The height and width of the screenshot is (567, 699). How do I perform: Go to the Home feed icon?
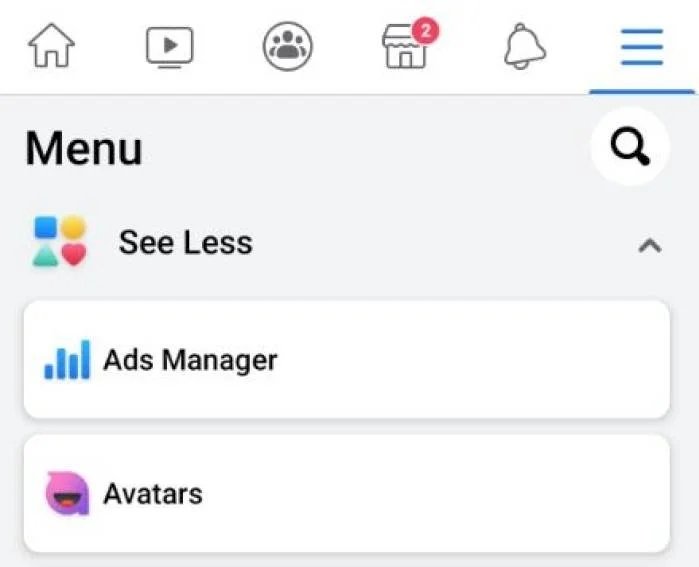pos(52,46)
